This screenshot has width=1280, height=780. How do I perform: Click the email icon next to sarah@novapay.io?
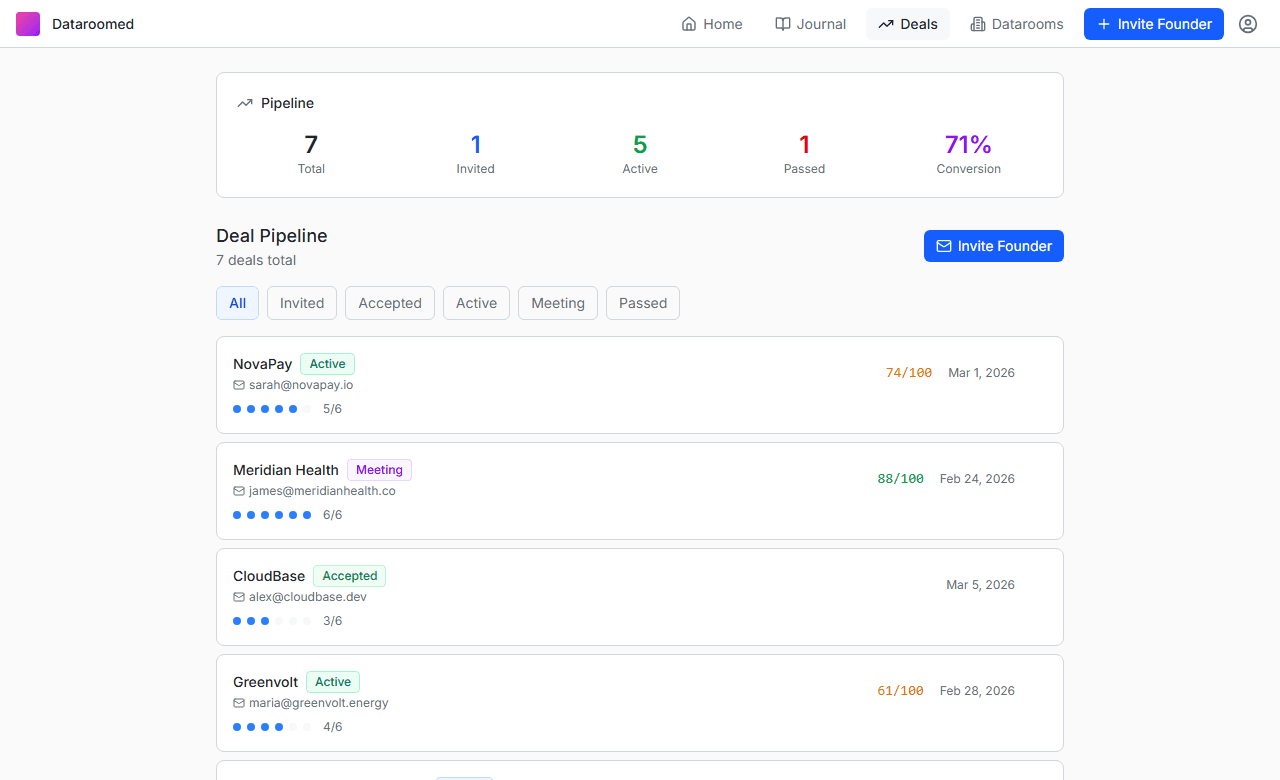pos(238,384)
